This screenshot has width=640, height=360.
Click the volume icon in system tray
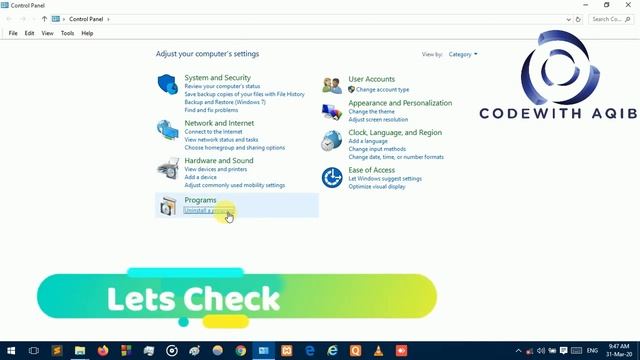coord(541,351)
